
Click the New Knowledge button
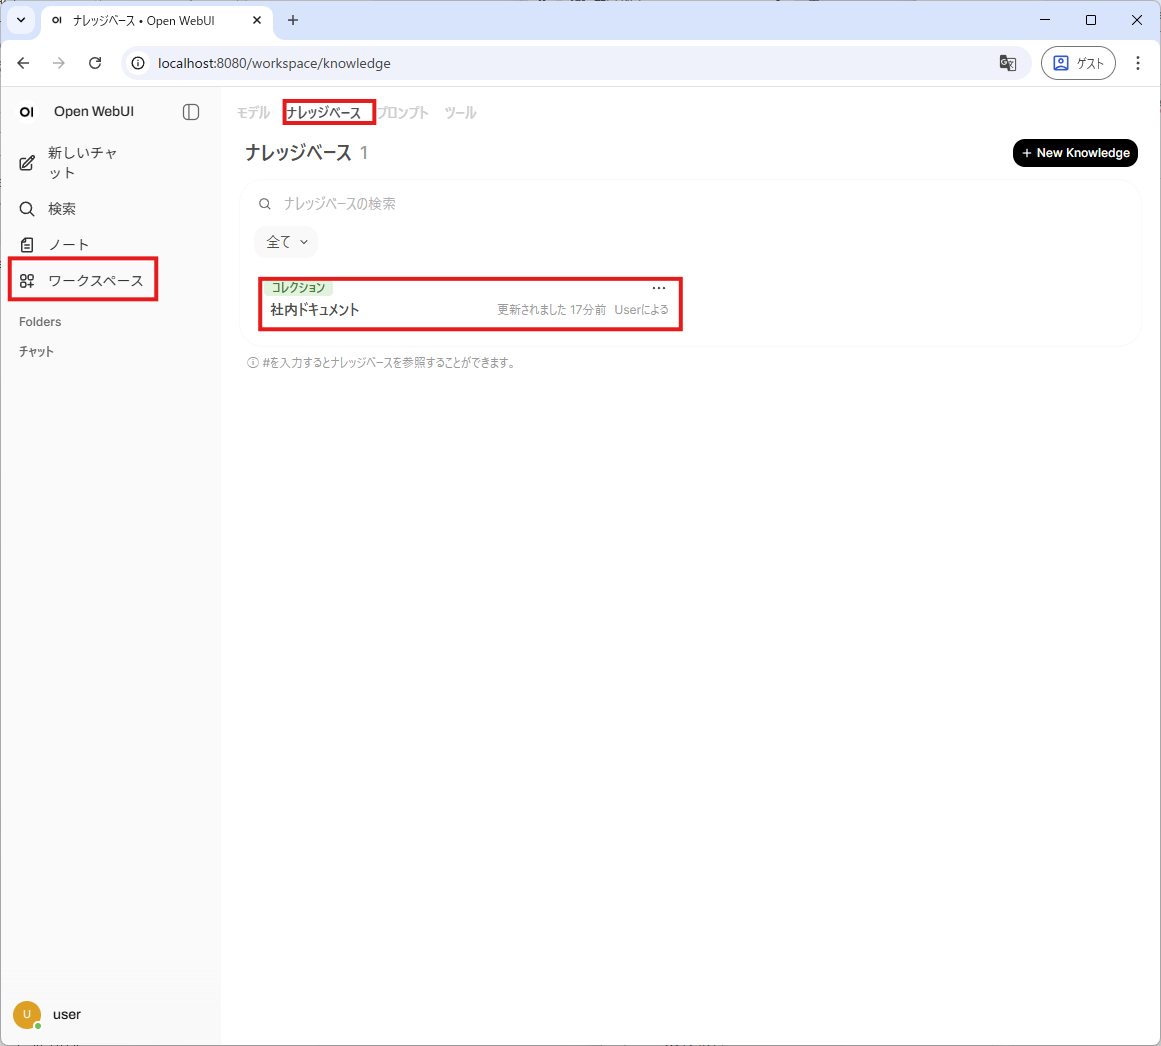pyautogui.click(x=1075, y=153)
